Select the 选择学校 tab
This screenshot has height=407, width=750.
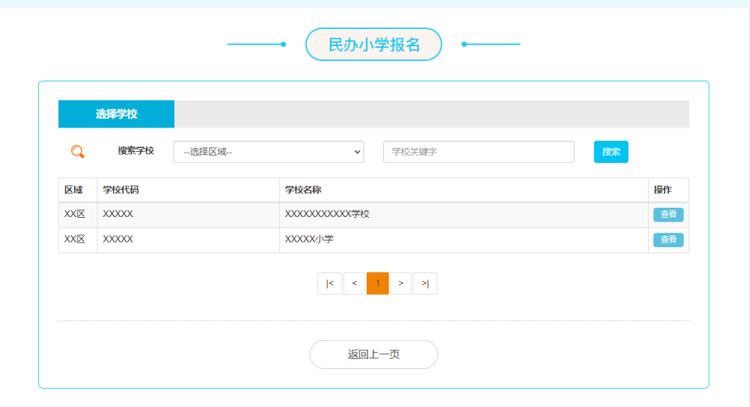click(x=116, y=114)
